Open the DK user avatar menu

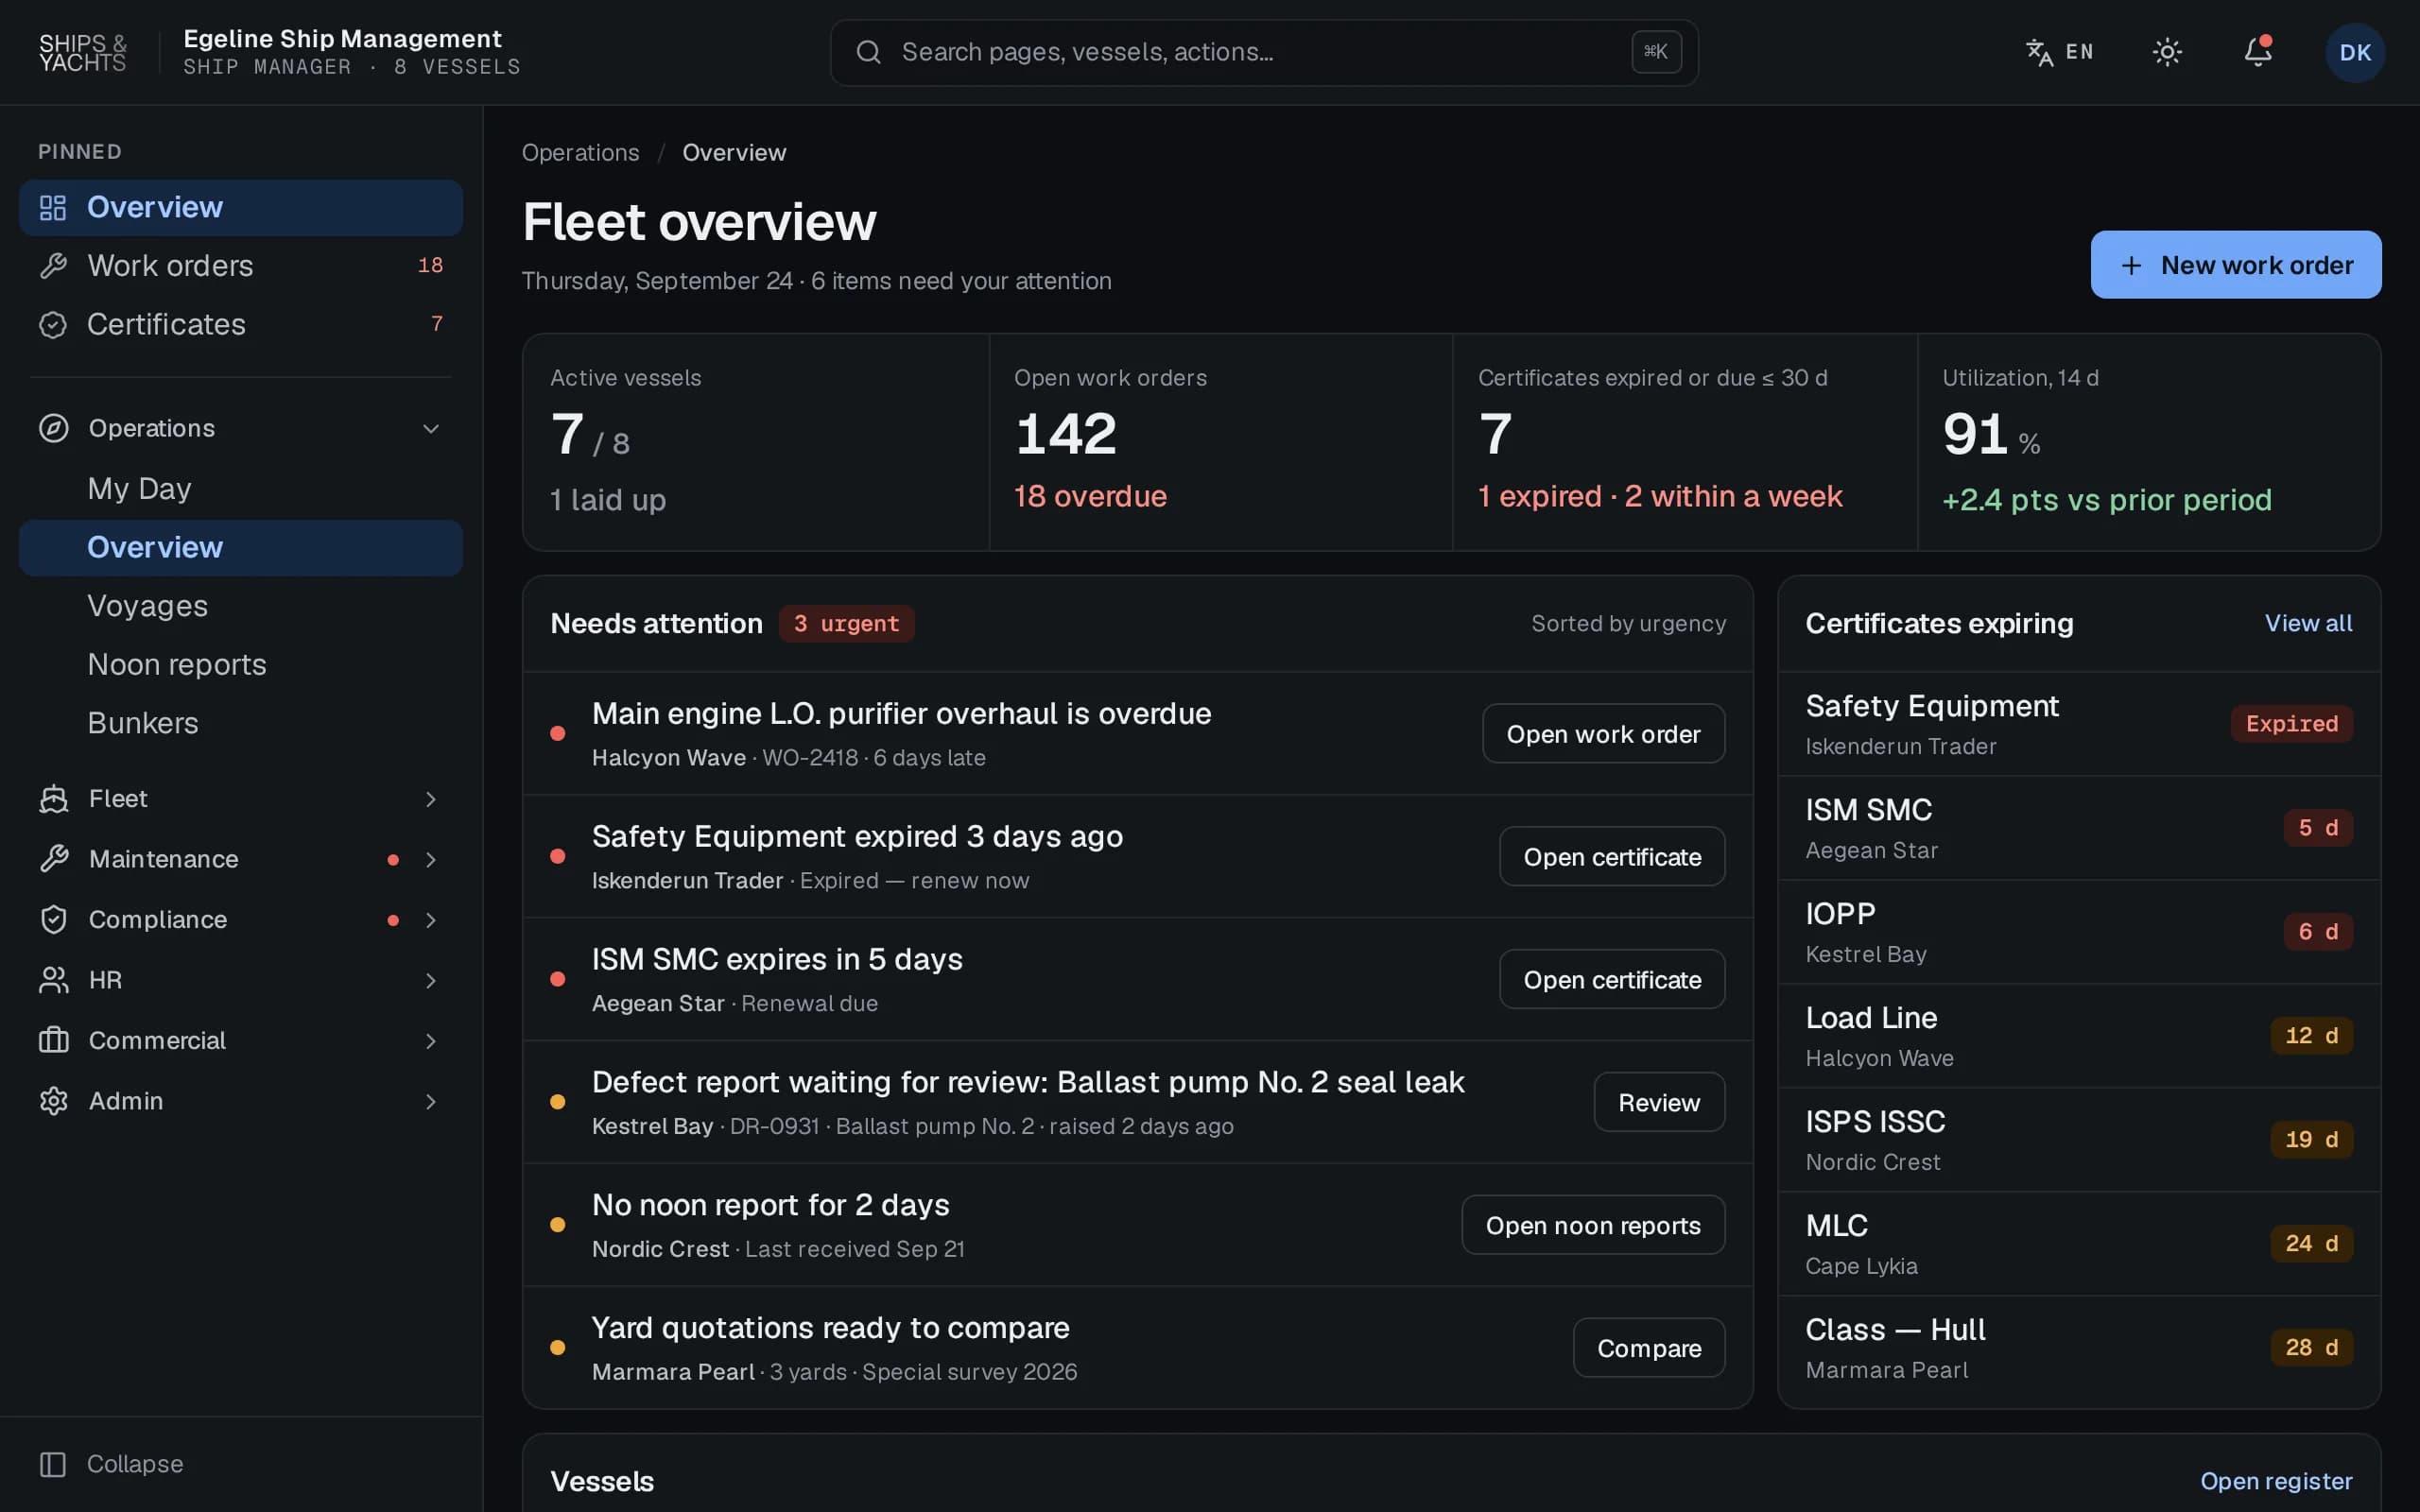[x=2355, y=52]
